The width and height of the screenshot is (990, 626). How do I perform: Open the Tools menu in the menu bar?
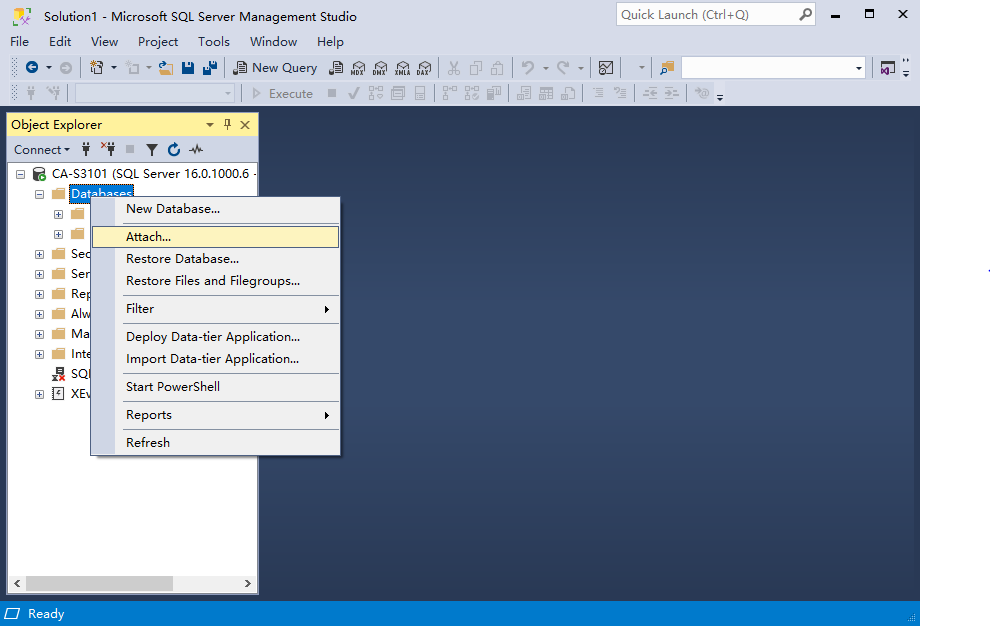213,42
